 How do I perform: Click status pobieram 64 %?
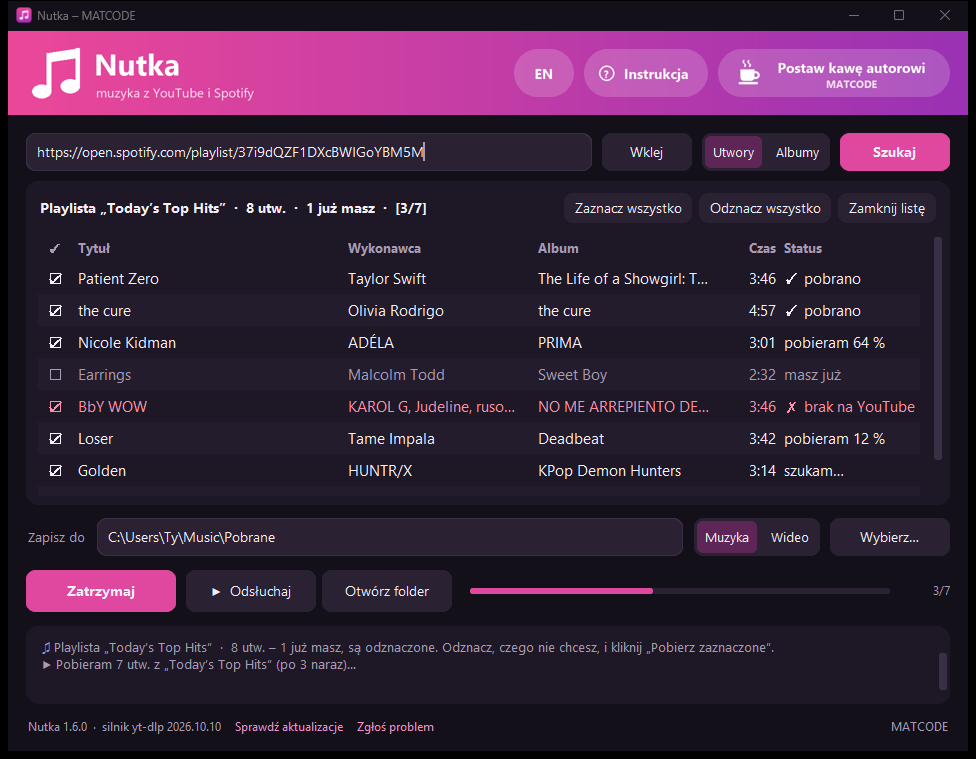(834, 343)
